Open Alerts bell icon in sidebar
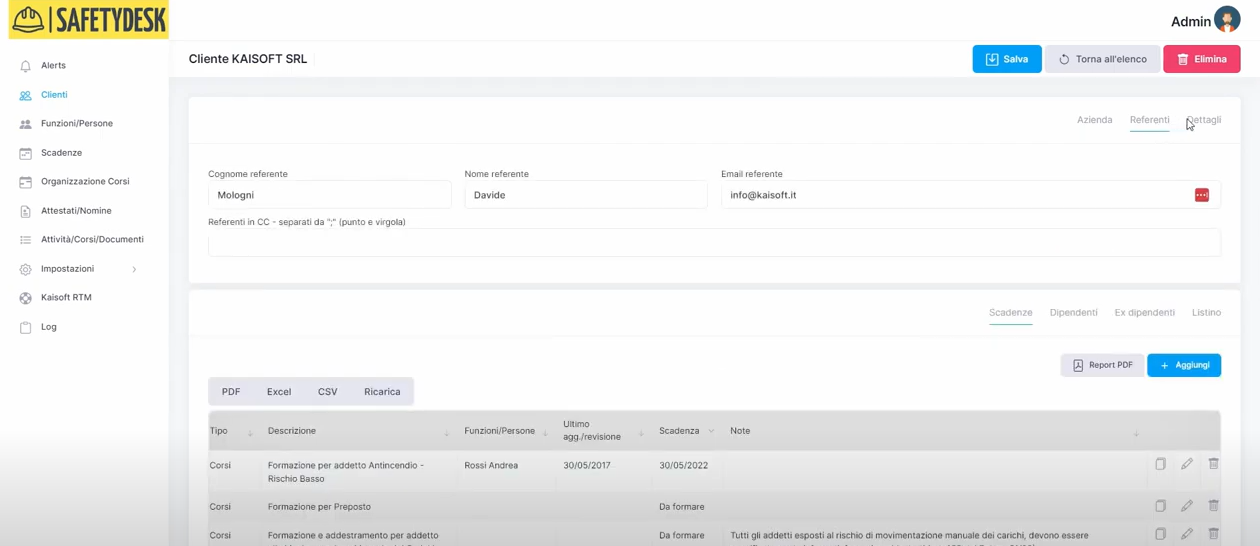The height and width of the screenshot is (546, 1260). click(25, 66)
